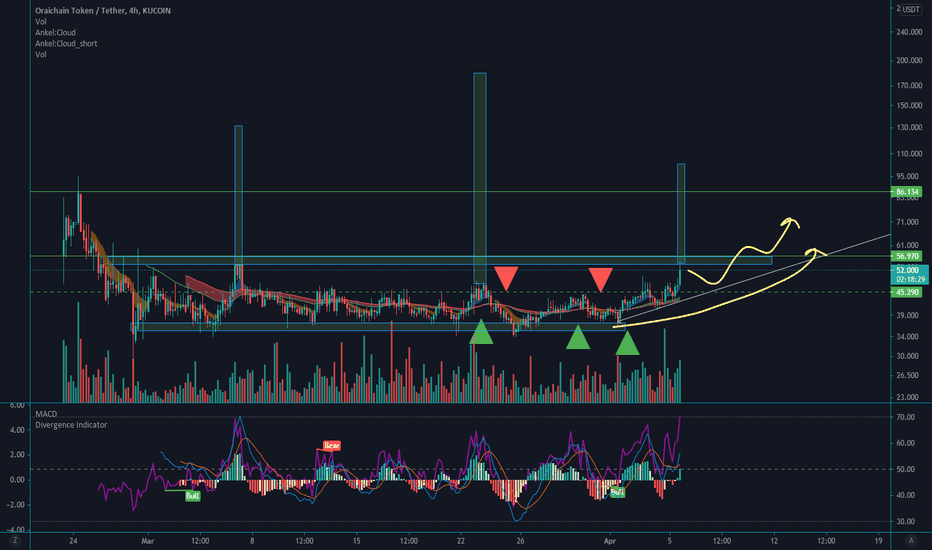The height and width of the screenshot is (550, 932).
Task: Click the 86.134 price level label
Action: tap(907, 191)
